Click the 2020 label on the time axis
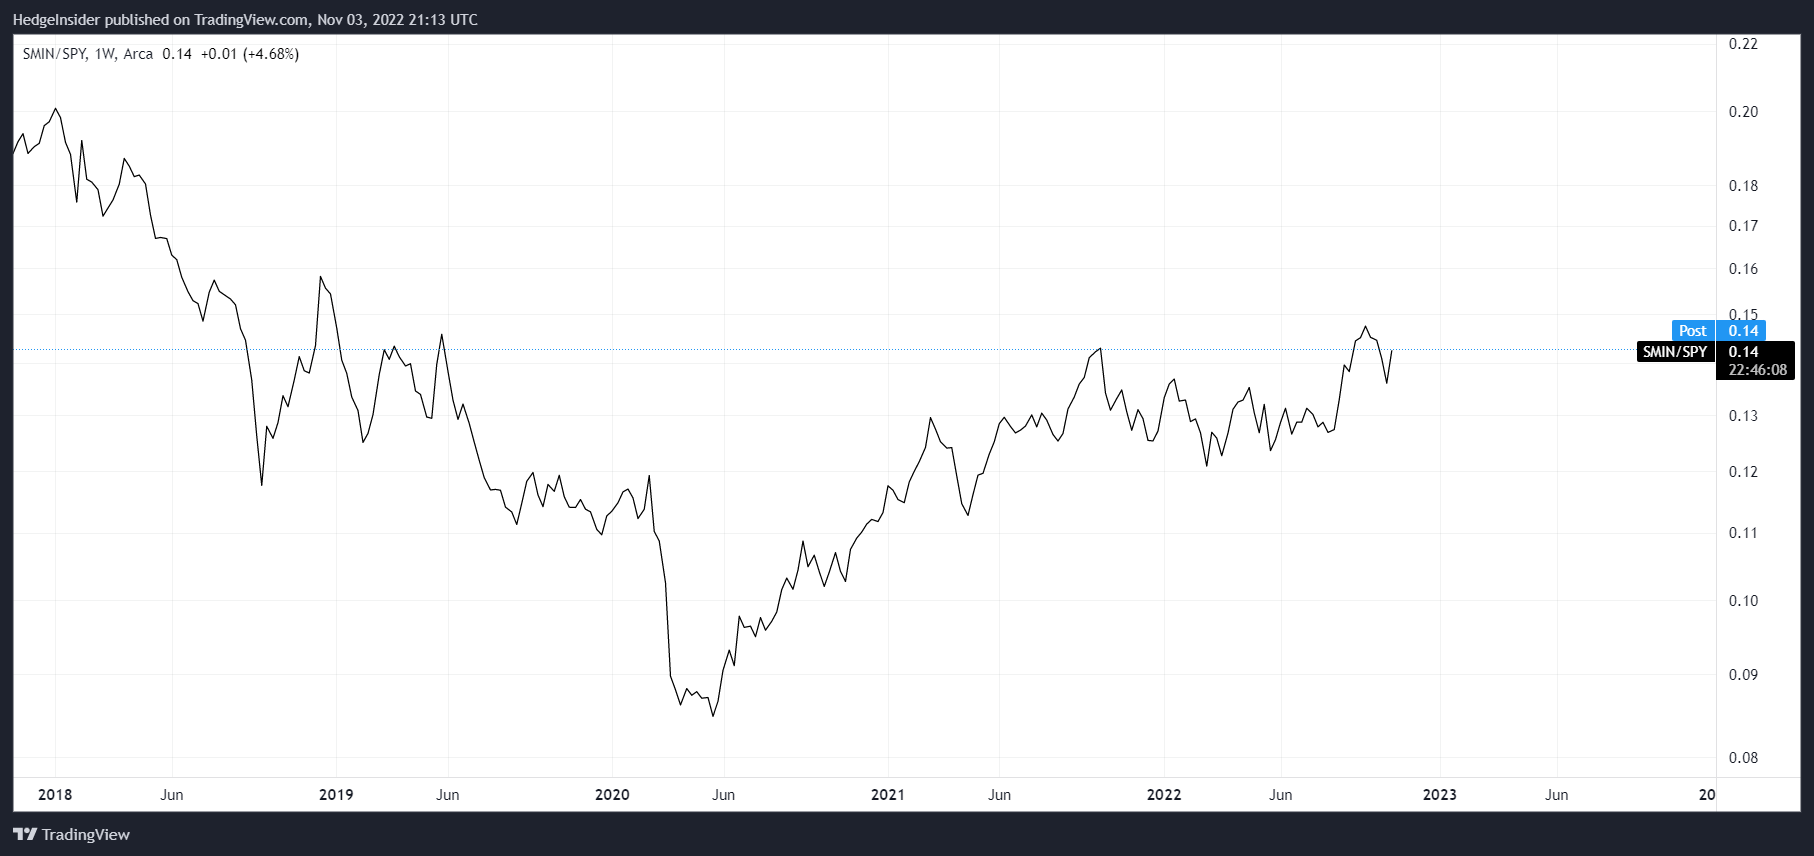The width and height of the screenshot is (1814, 856). point(612,795)
